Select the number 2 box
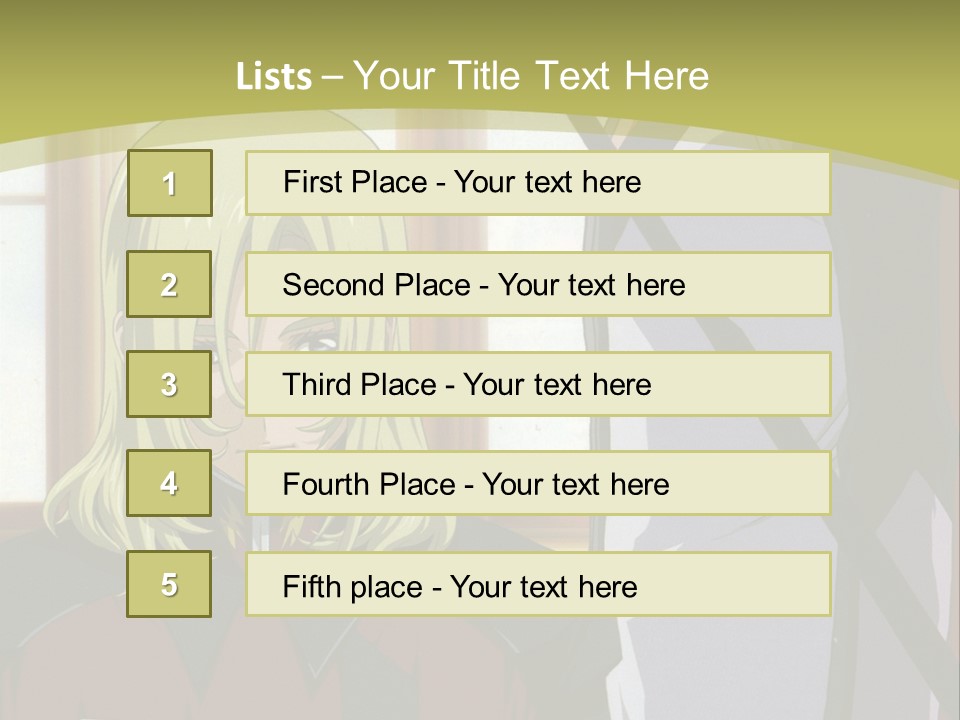Viewport: 960px width, 720px height. click(x=169, y=284)
